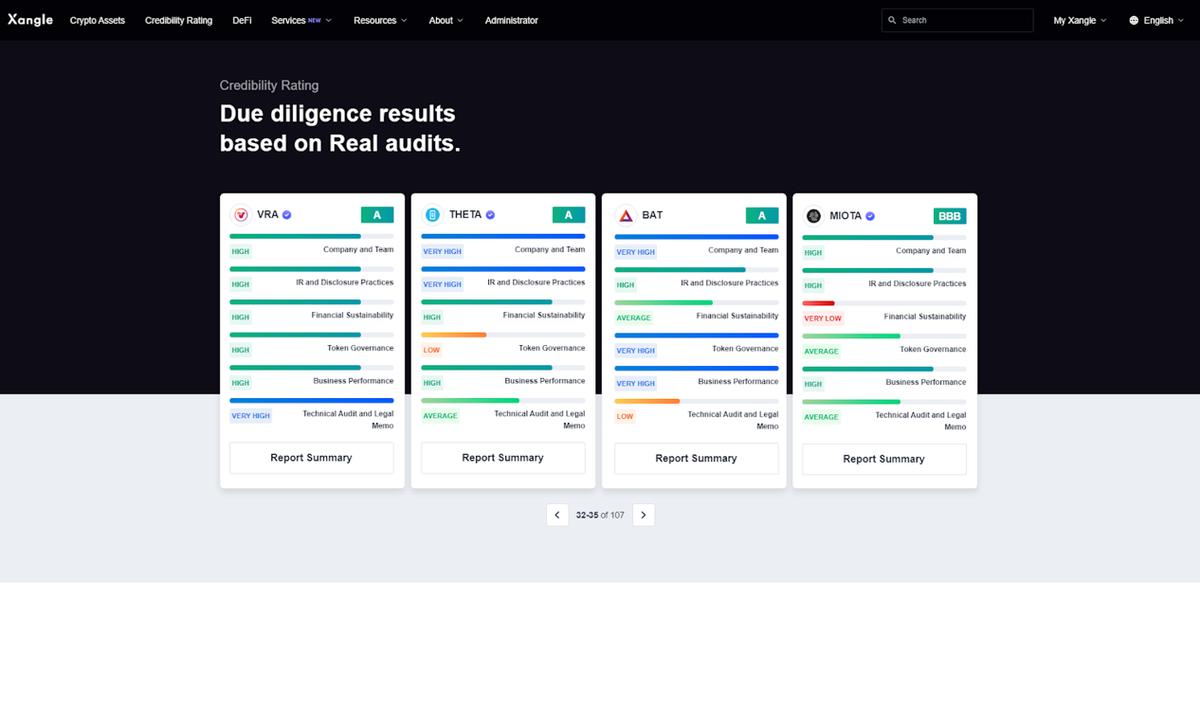Click the MIOTA coin icon
The image size is (1200, 726).
pos(814,216)
